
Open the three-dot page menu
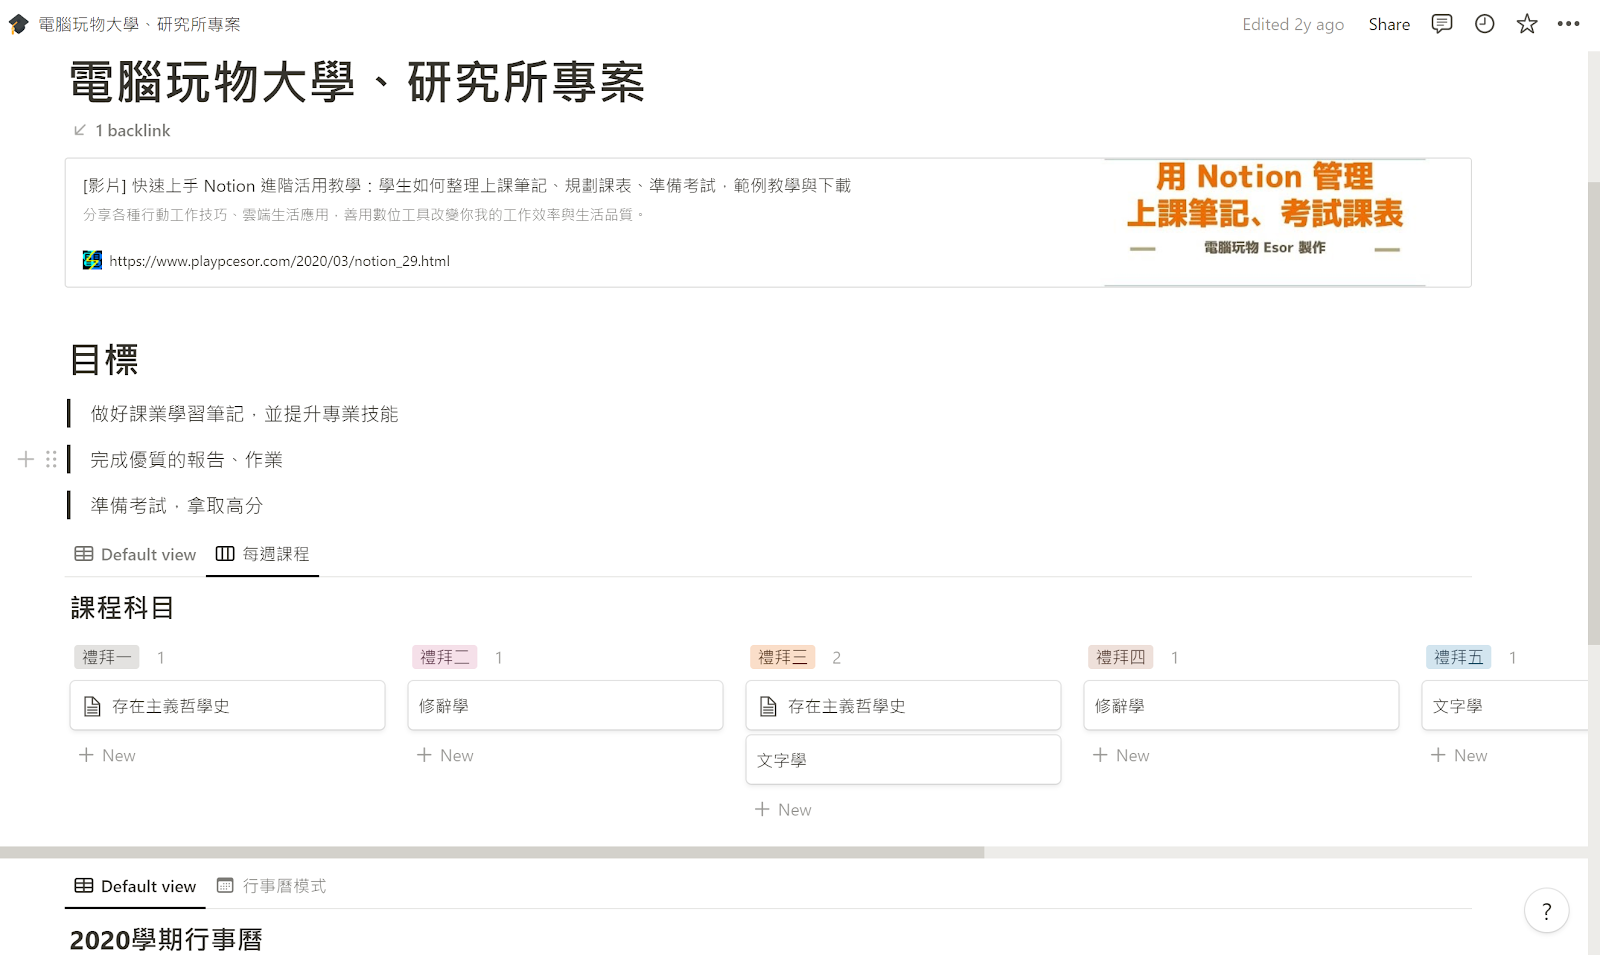pyautogui.click(x=1568, y=24)
